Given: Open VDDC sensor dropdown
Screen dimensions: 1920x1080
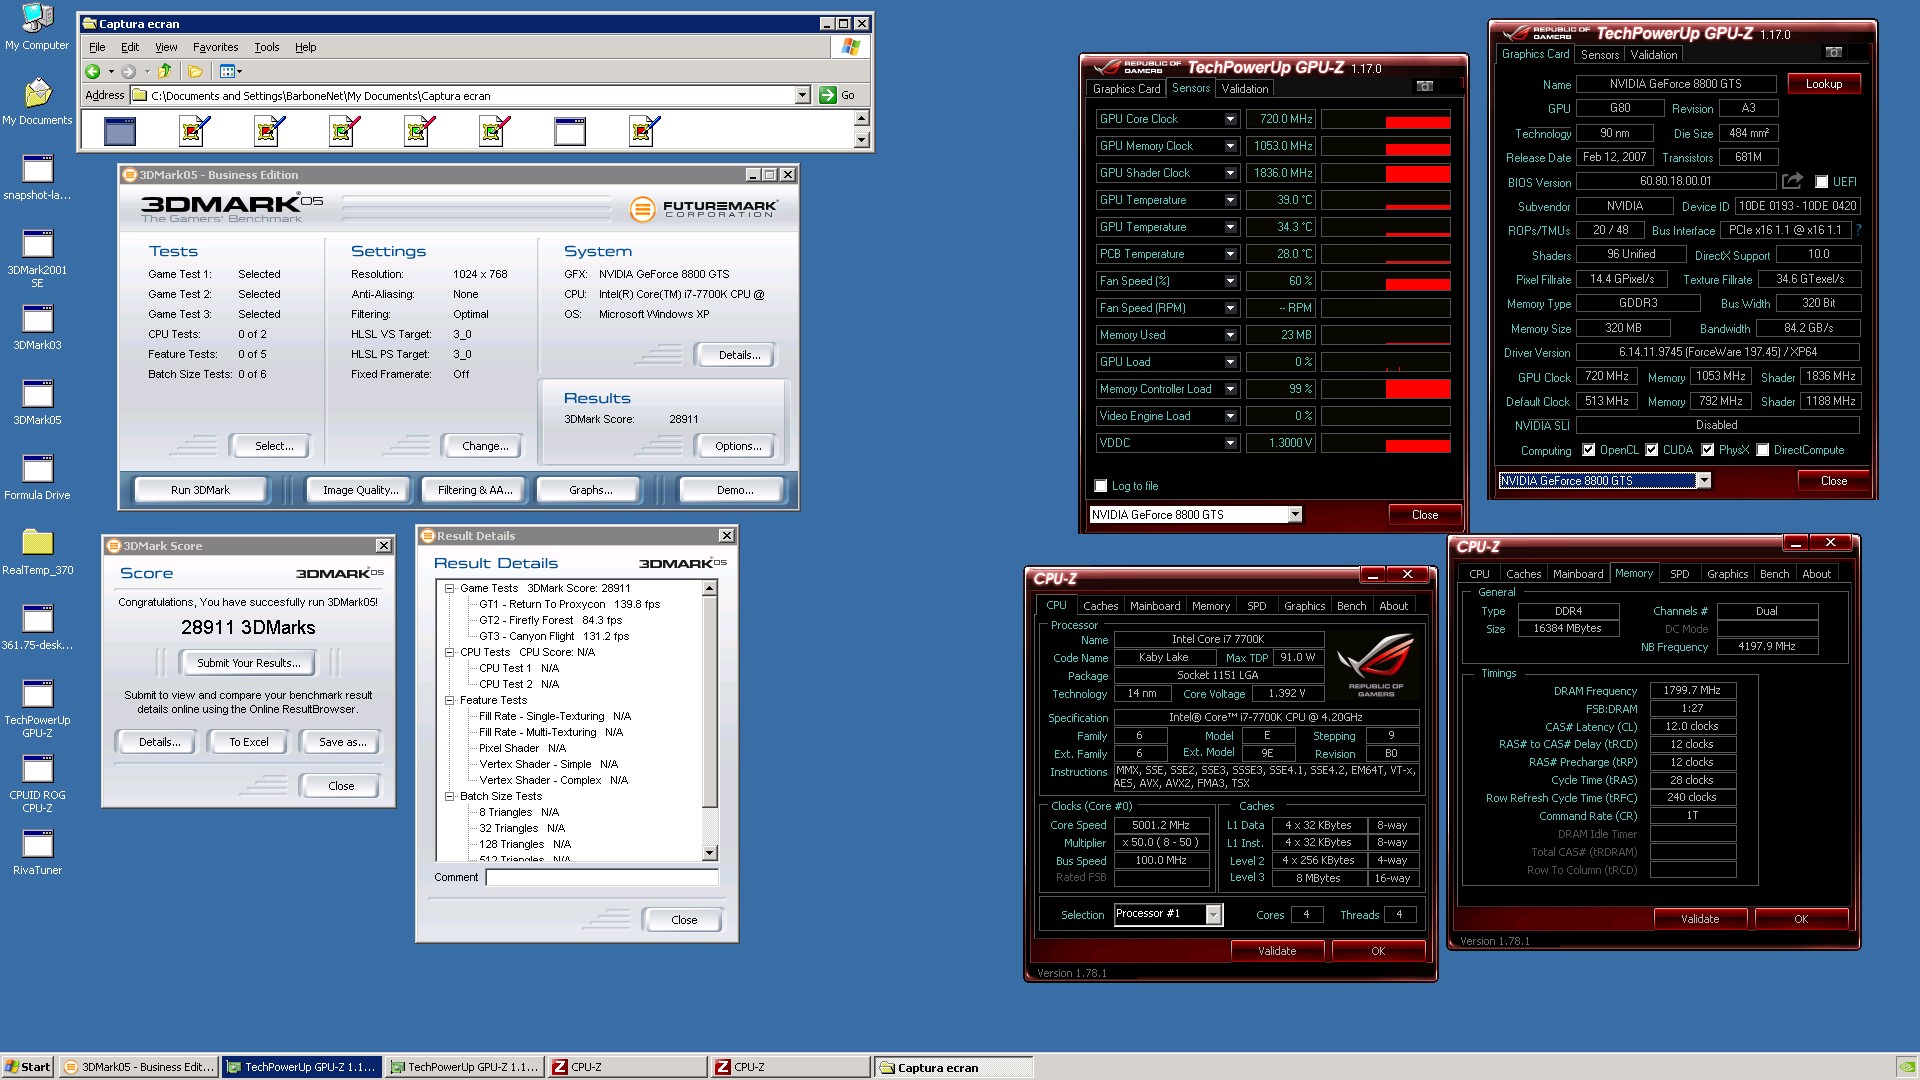Looking at the screenshot, I should (x=1230, y=443).
